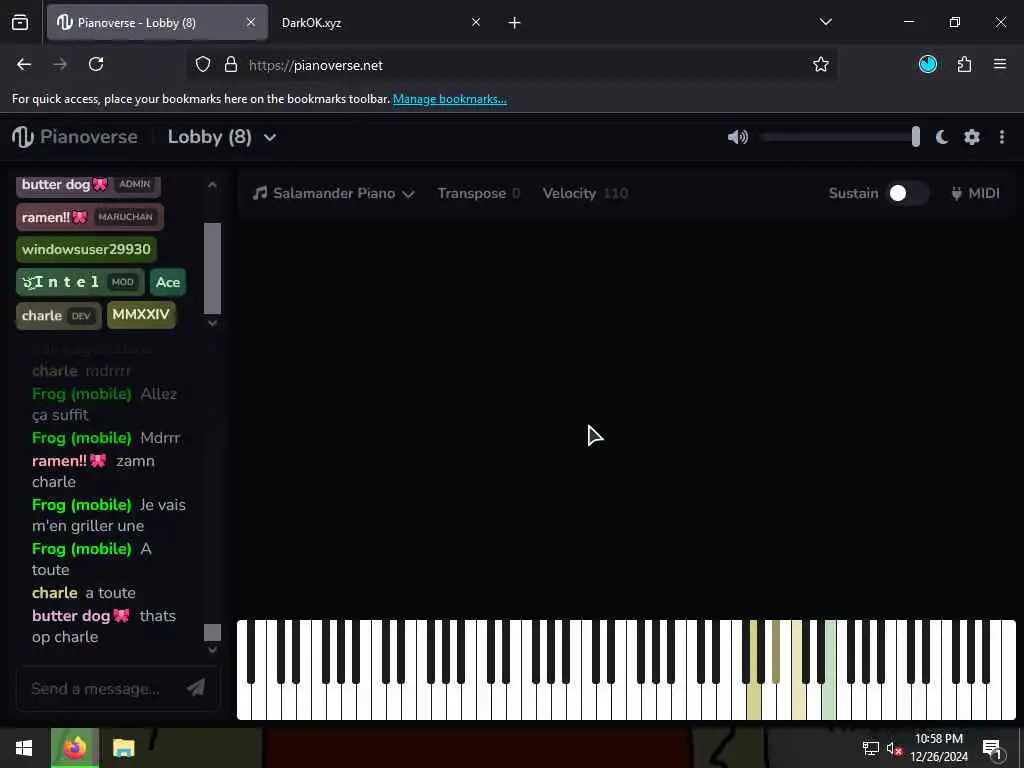1024x768 pixels.
Task: Open the Windows notification center
Action: (993, 749)
